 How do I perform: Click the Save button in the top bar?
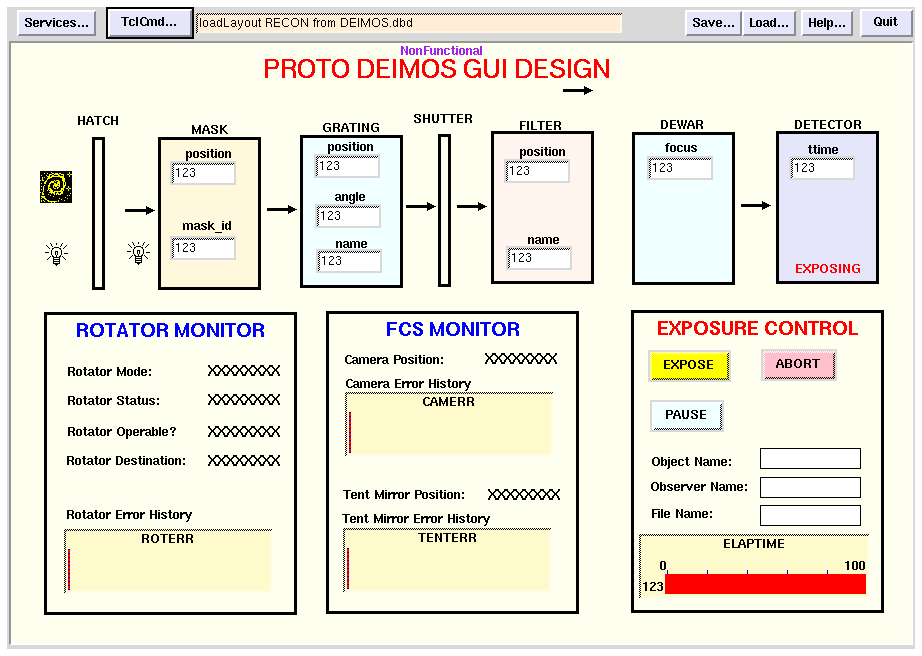[x=713, y=23]
